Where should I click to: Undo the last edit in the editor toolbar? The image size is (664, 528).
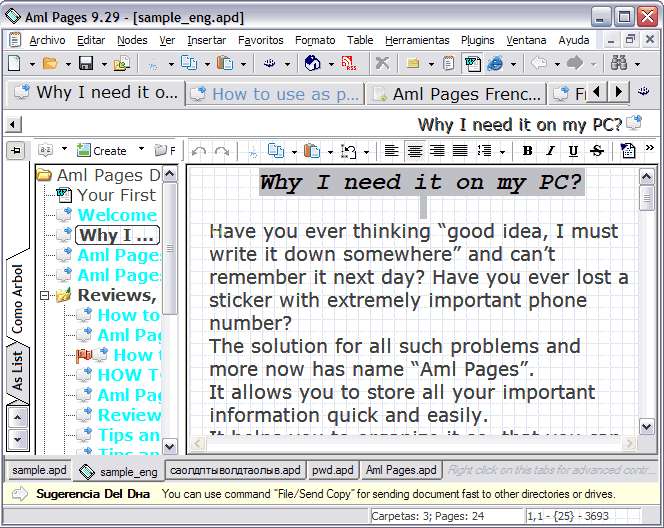199,151
